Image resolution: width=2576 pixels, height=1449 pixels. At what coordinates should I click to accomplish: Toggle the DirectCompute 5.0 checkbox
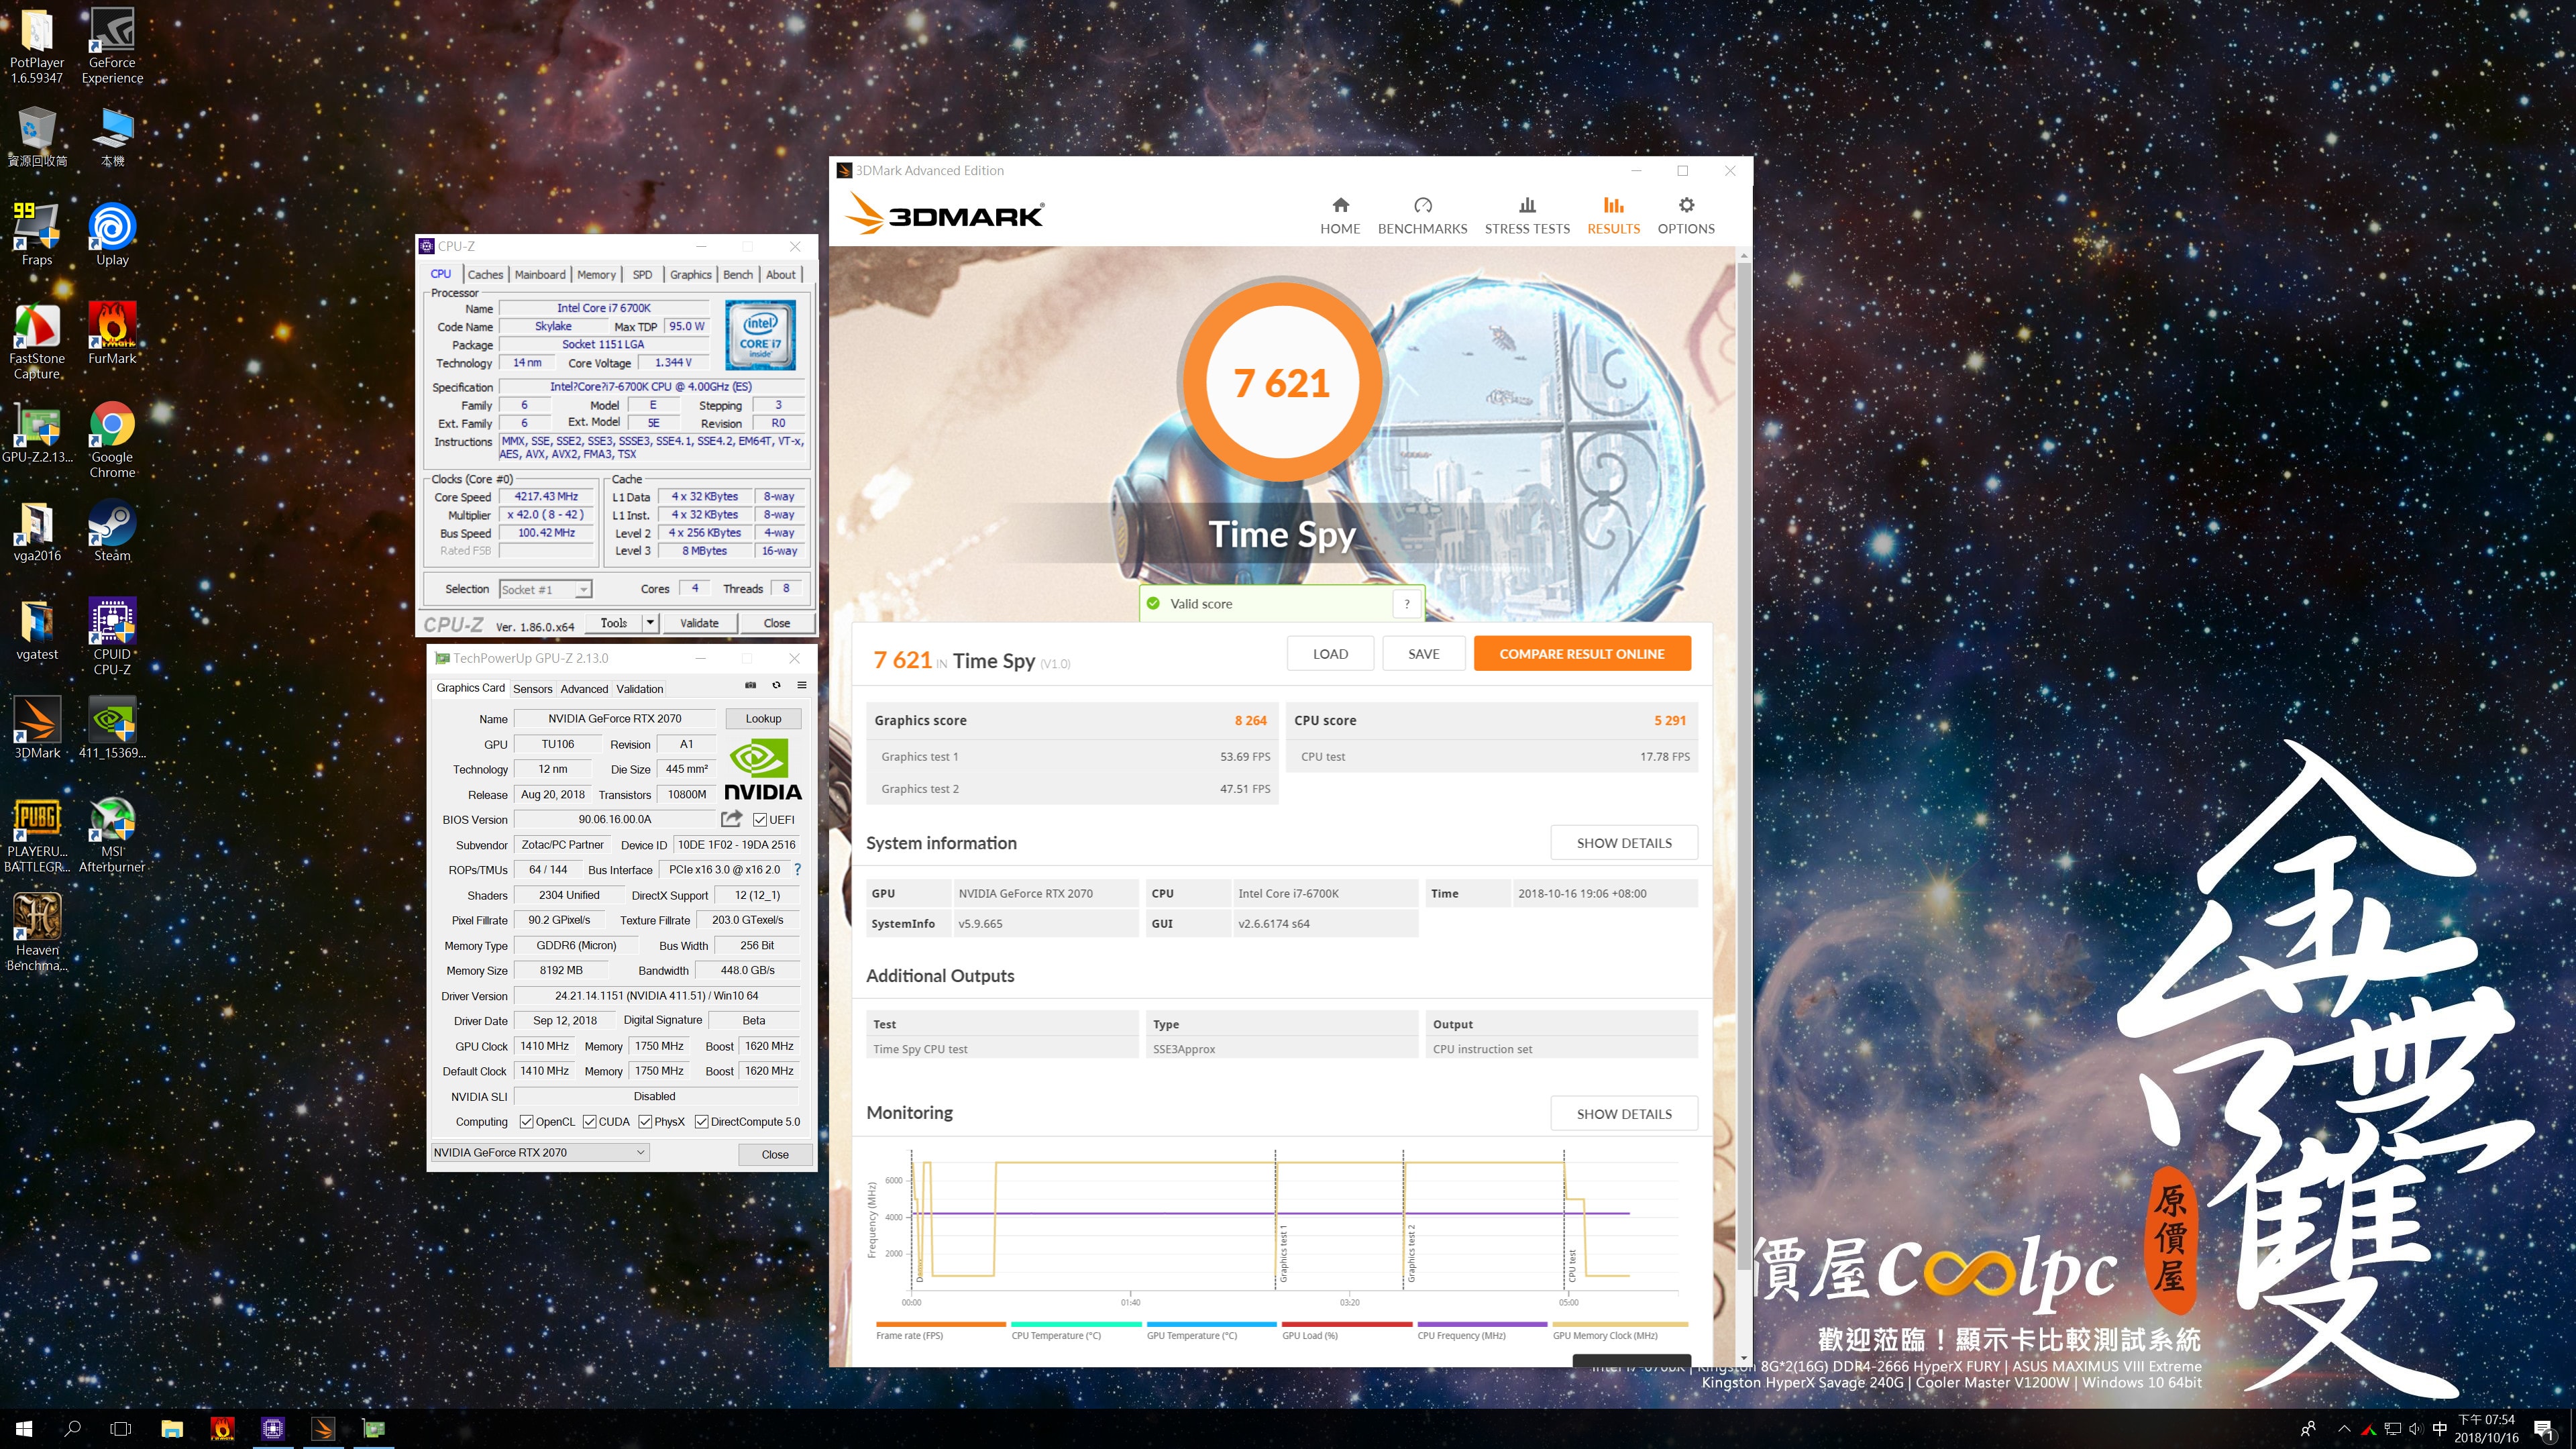point(701,1122)
